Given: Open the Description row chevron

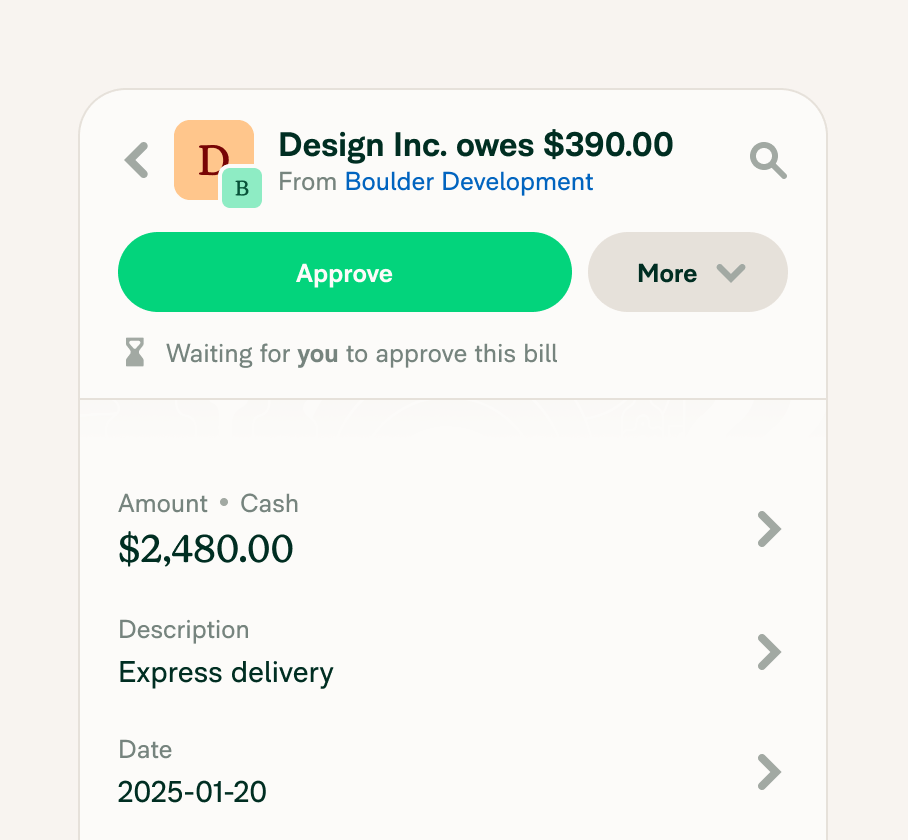Looking at the screenshot, I should coord(769,652).
